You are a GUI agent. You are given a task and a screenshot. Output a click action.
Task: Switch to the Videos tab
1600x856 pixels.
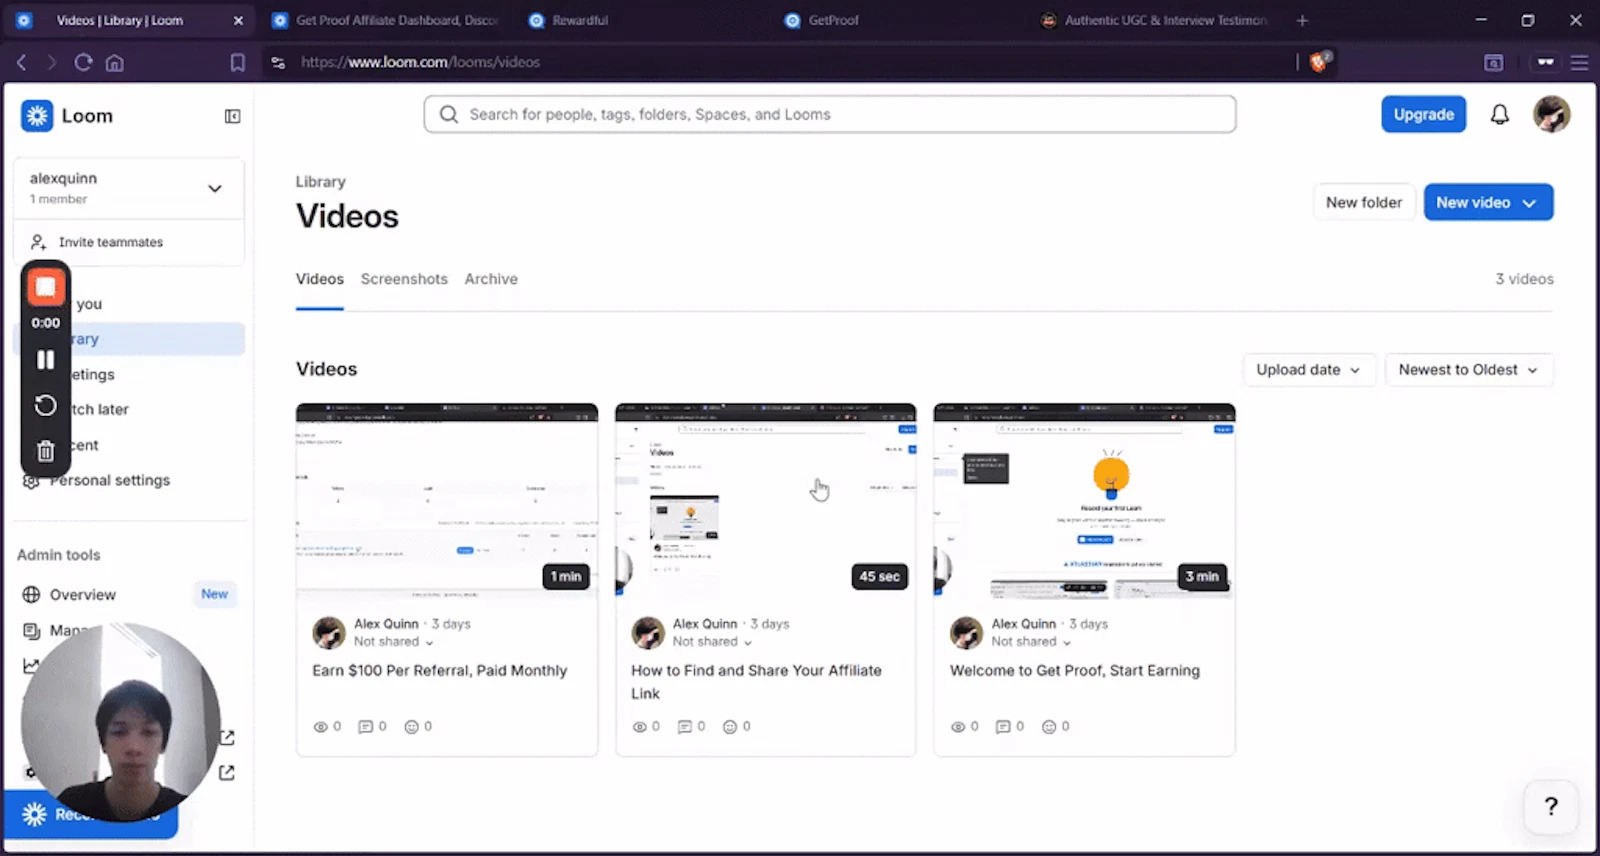click(320, 279)
